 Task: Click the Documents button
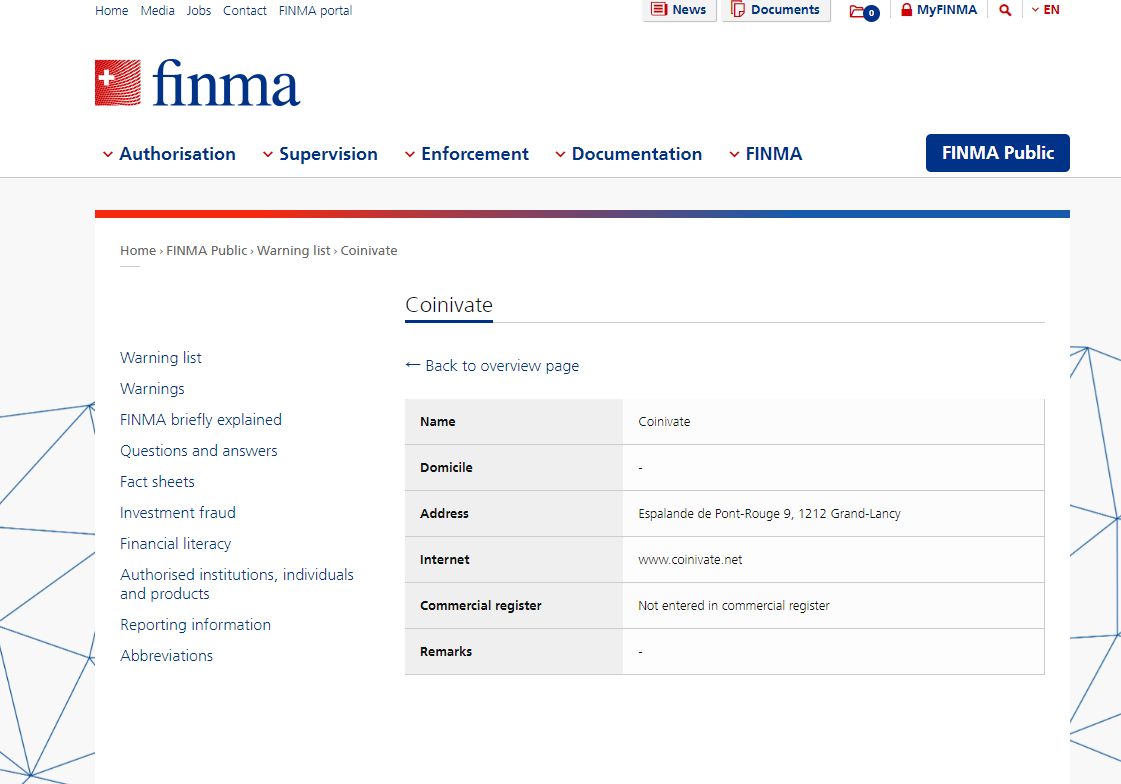[776, 10]
